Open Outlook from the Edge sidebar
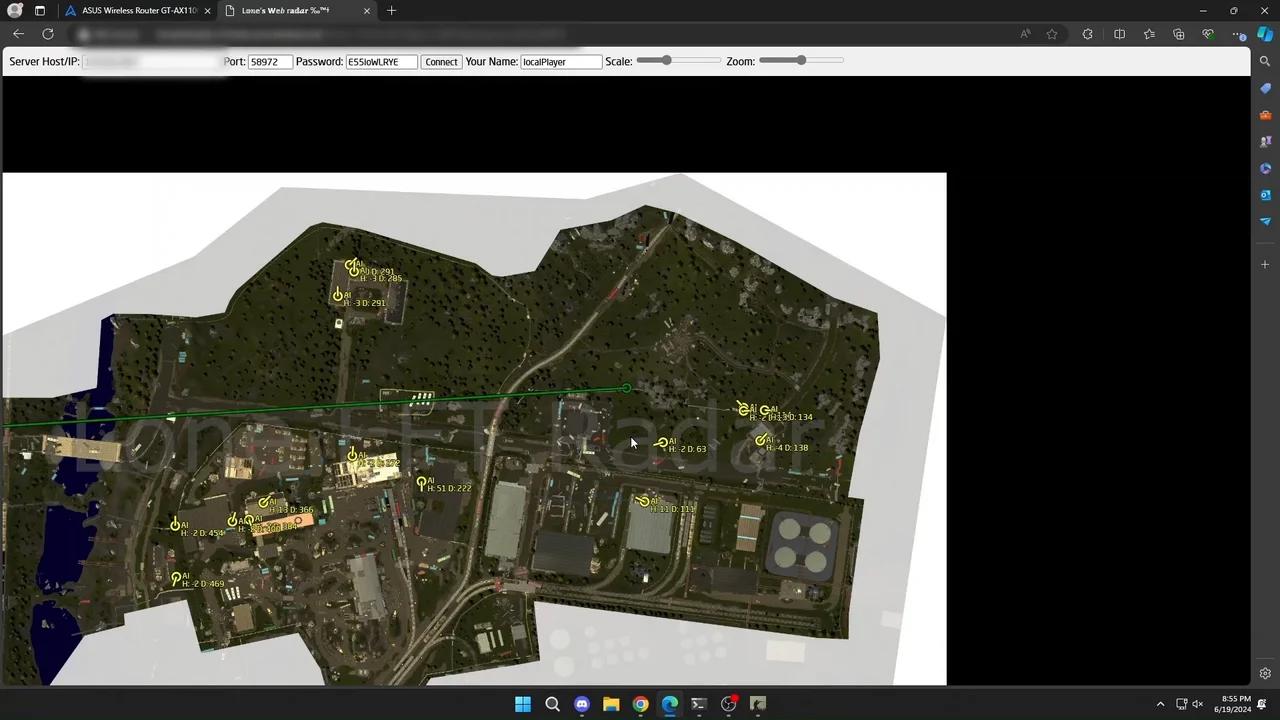Image resolution: width=1280 pixels, height=720 pixels. click(x=1265, y=194)
